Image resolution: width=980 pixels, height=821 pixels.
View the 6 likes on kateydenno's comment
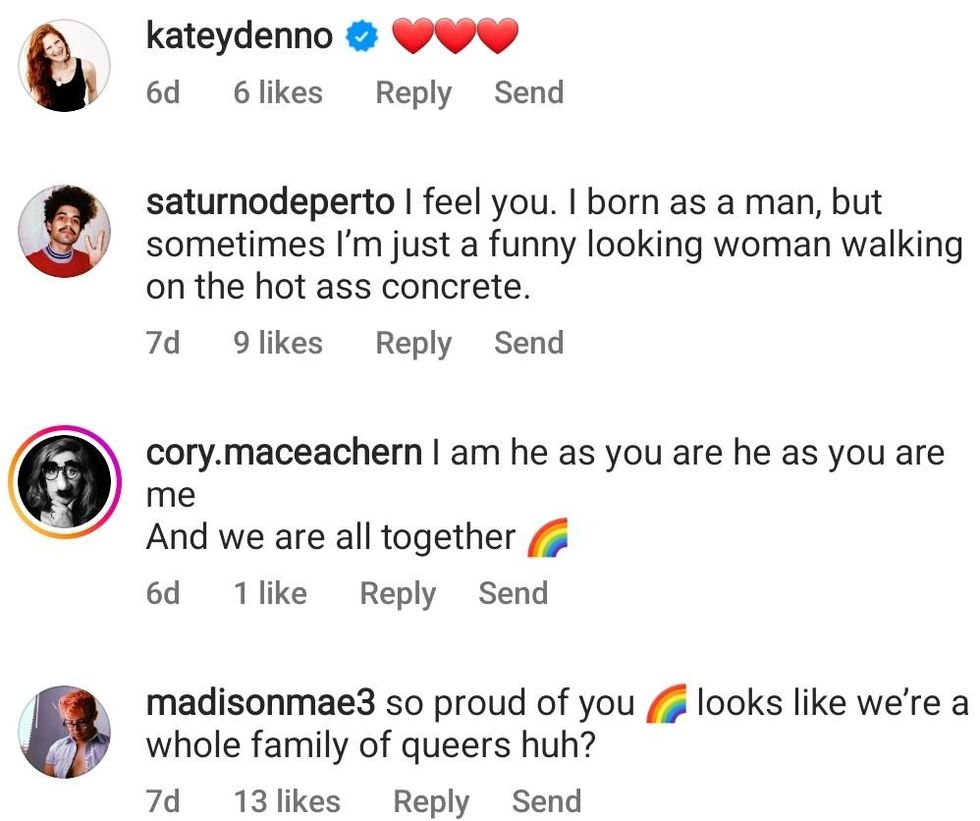tap(278, 93)
